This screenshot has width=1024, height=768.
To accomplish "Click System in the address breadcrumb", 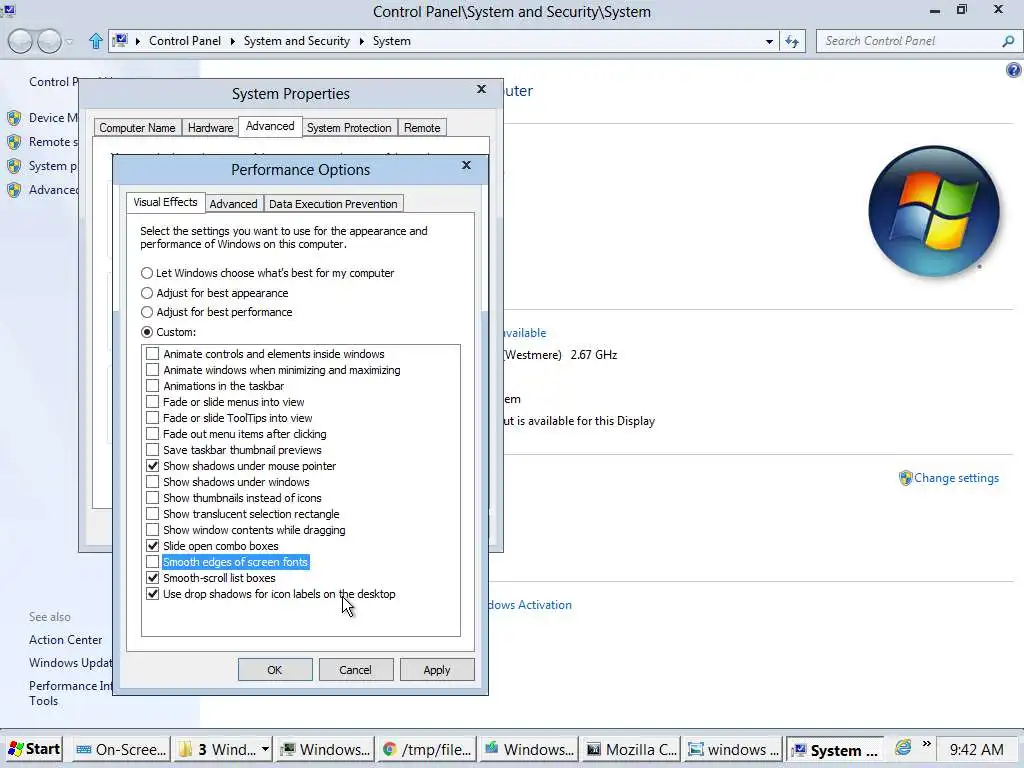I will pos(391,41).
